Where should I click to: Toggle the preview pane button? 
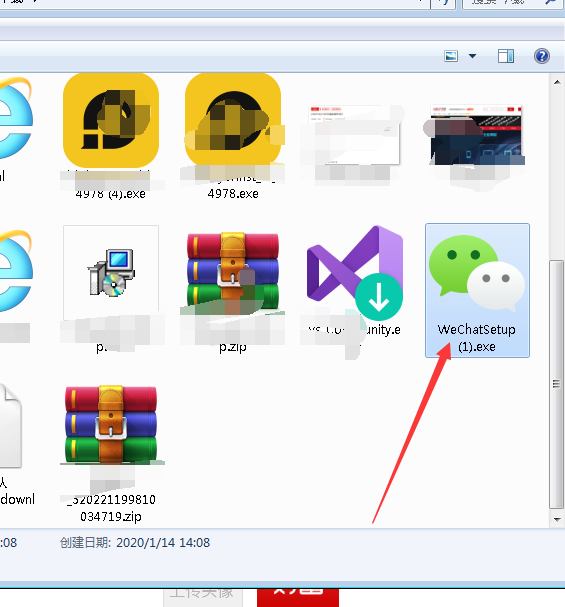click(506, 56)
